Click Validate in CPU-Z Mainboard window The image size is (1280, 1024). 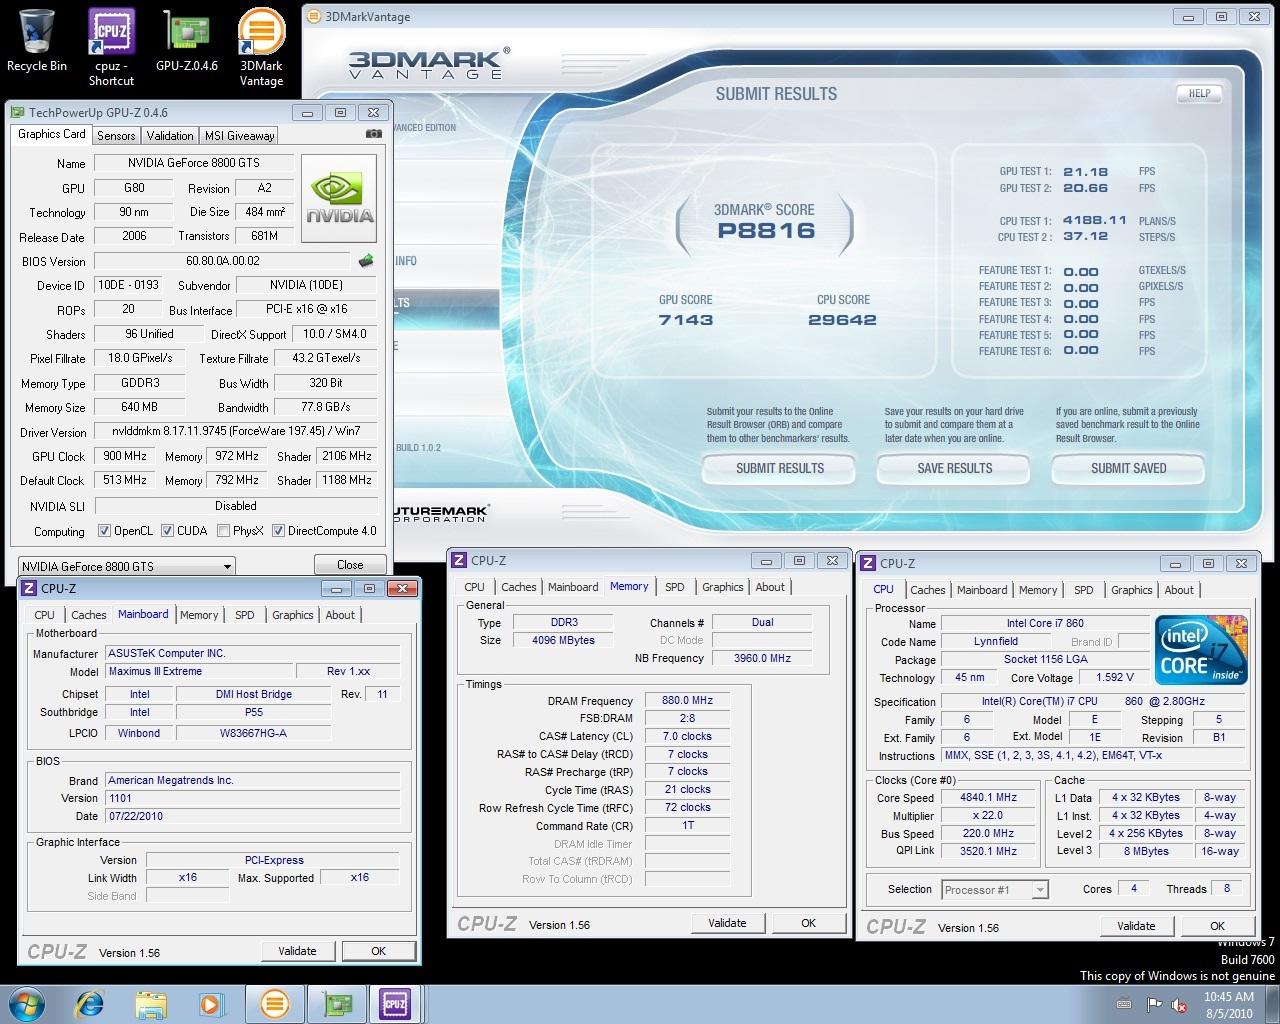tap(297, 951)
